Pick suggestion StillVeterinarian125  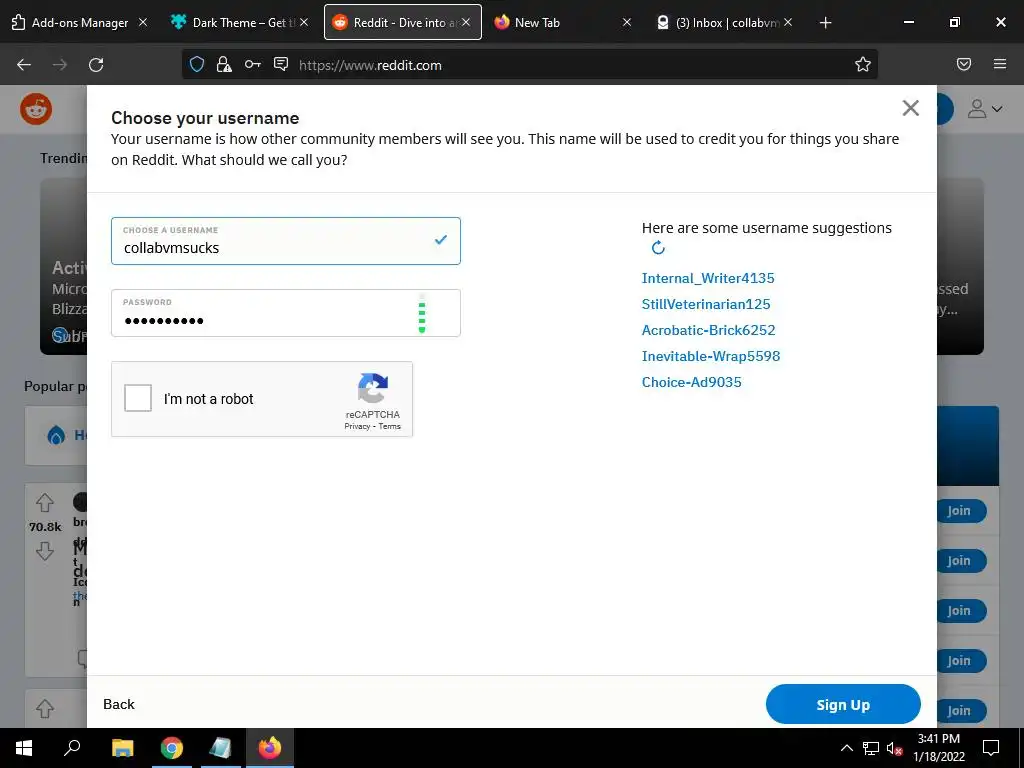coord(706,304)
